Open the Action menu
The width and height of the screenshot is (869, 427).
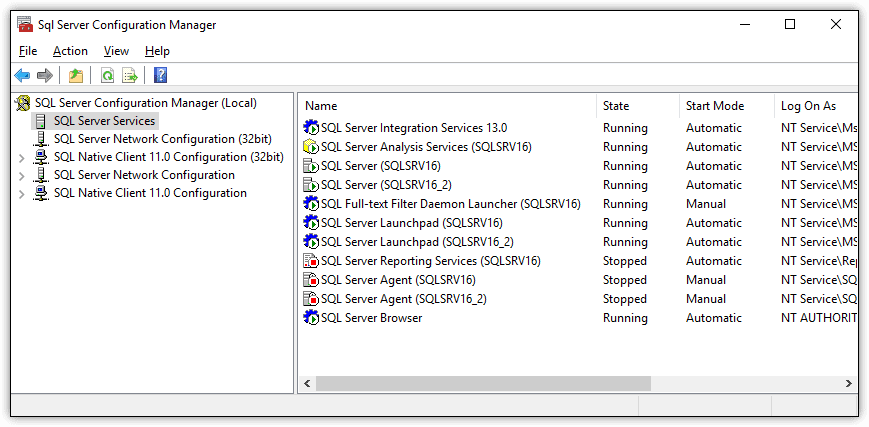[x=70, y=51]
